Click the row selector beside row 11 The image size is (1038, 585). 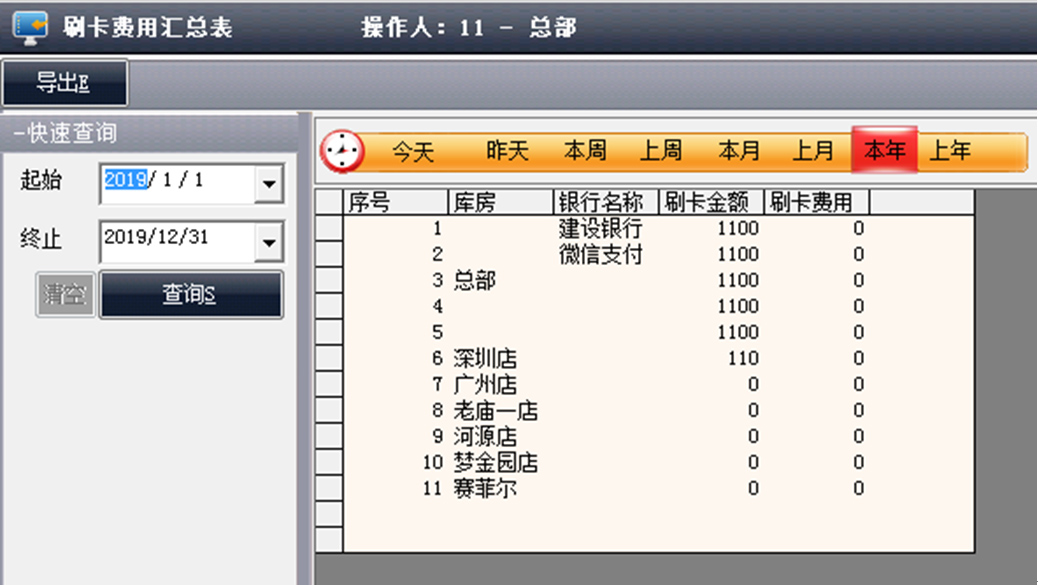329,488
